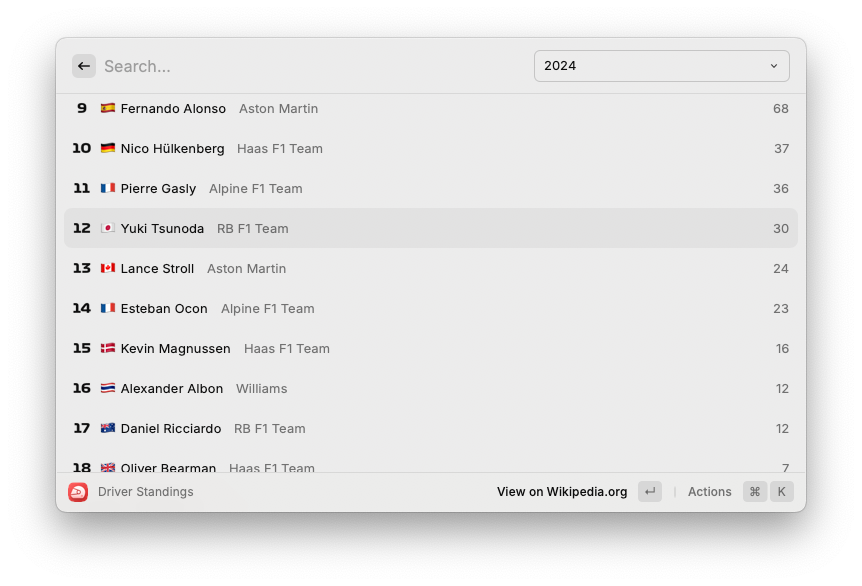The width and height of the screenshot is (862, 586).
Task: Click RB F1 Team label beside Ricciardo
Action: point(269,429)
